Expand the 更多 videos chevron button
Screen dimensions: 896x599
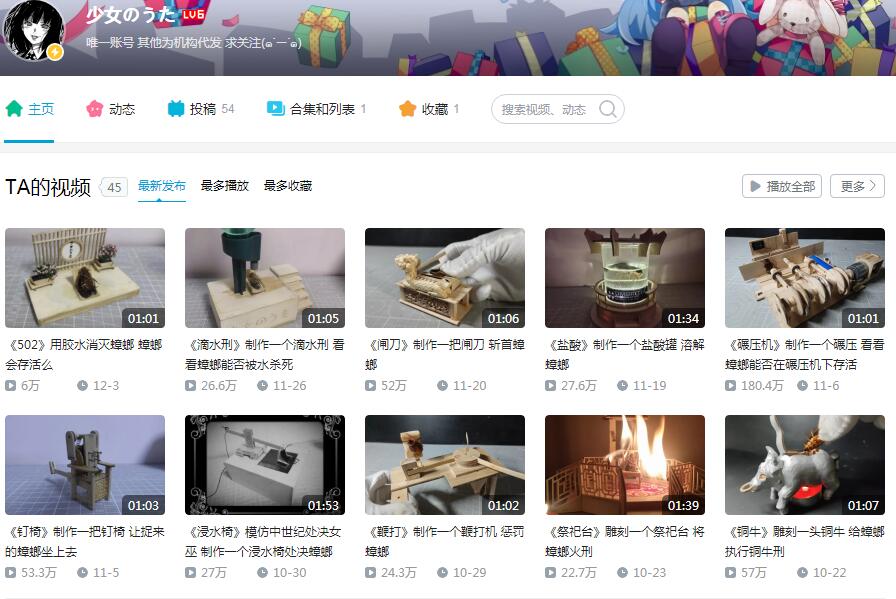pyautogui.click(x=857, y=186)
